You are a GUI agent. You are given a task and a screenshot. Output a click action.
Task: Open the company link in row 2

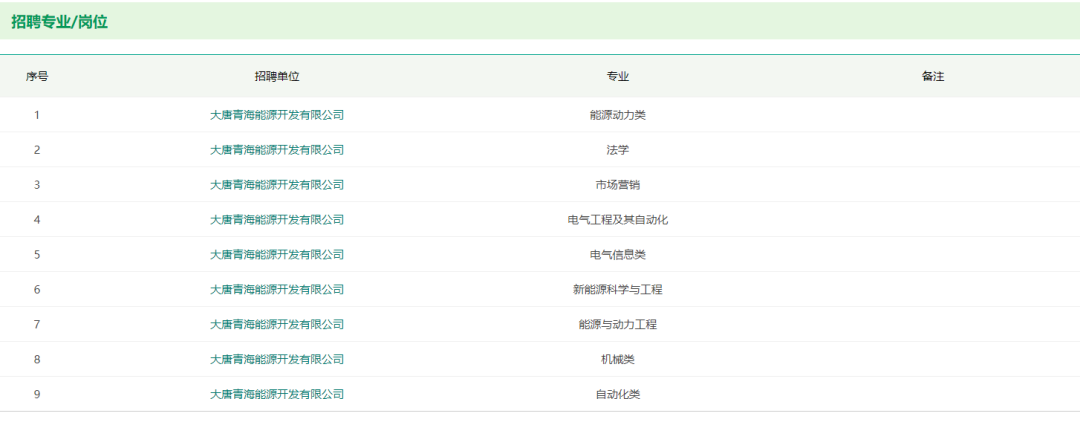[x=277, y=150]
